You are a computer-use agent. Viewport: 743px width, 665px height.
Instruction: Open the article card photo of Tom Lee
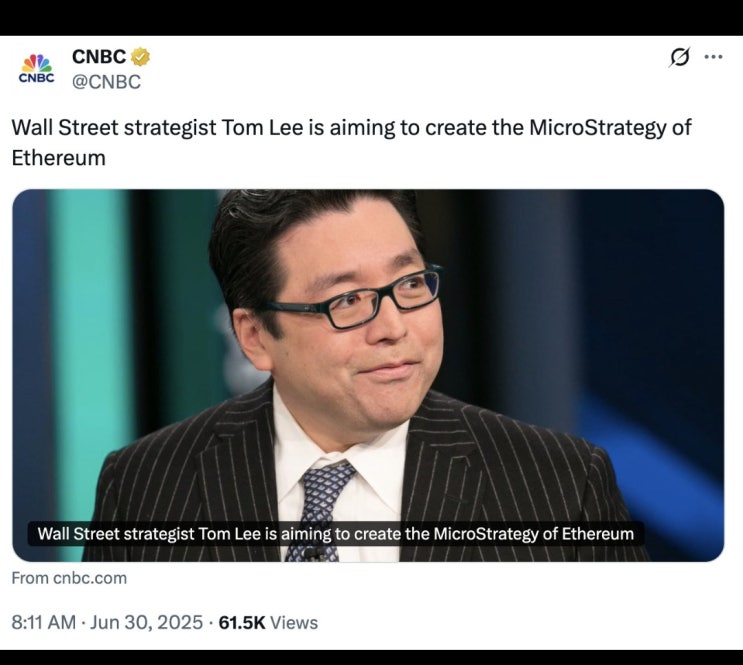368,375
